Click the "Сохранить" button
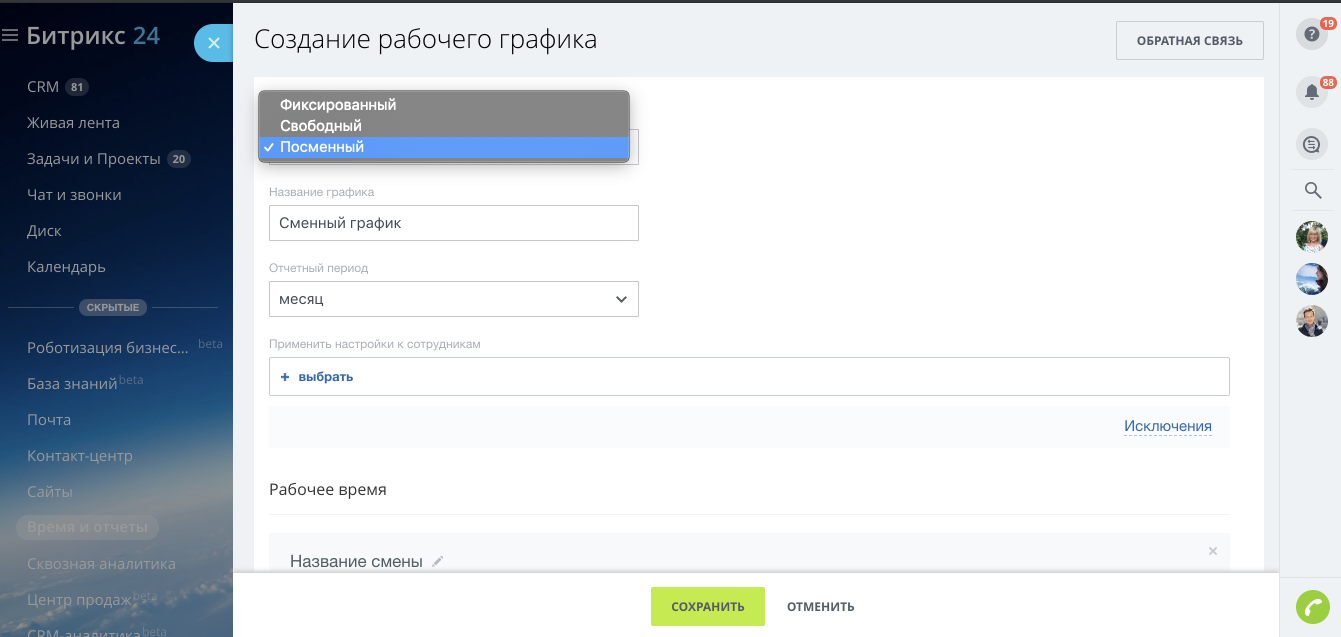This screenshot has height=637, width=1341. point(707,606)
